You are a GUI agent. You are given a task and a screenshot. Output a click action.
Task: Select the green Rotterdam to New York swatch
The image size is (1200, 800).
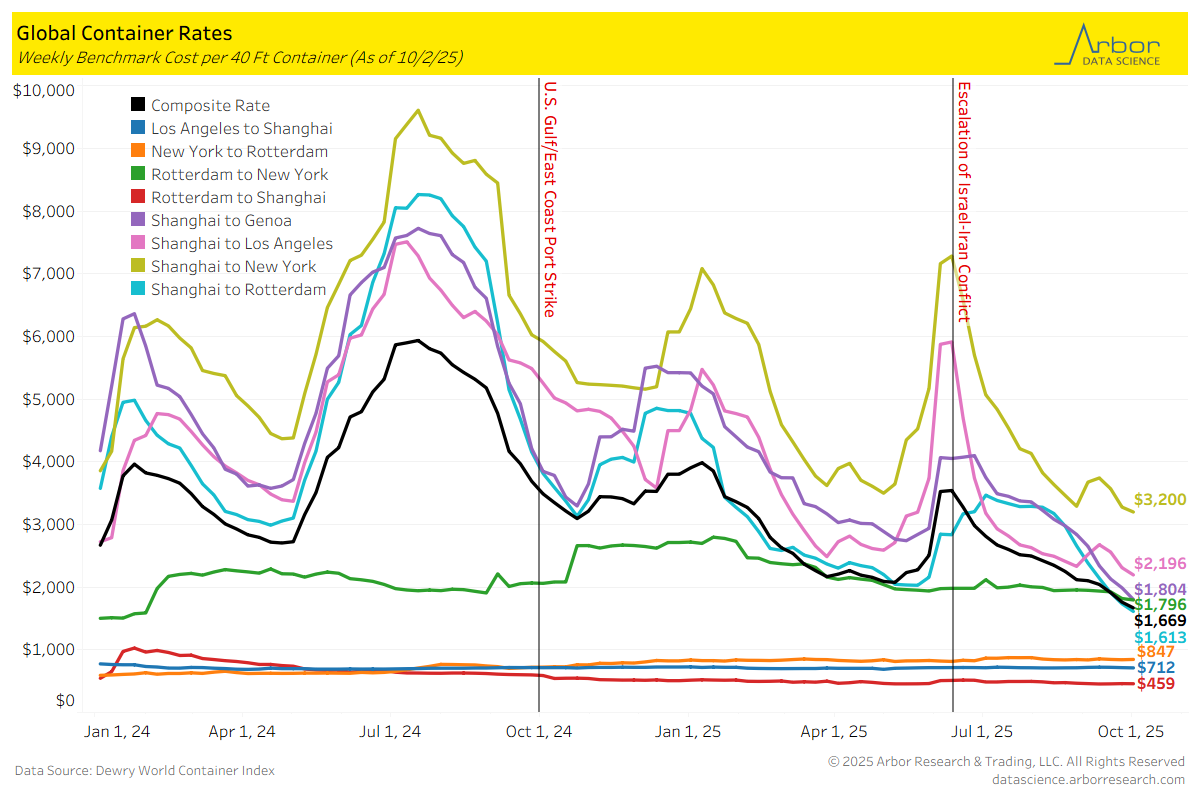click(x=139, y=174)
